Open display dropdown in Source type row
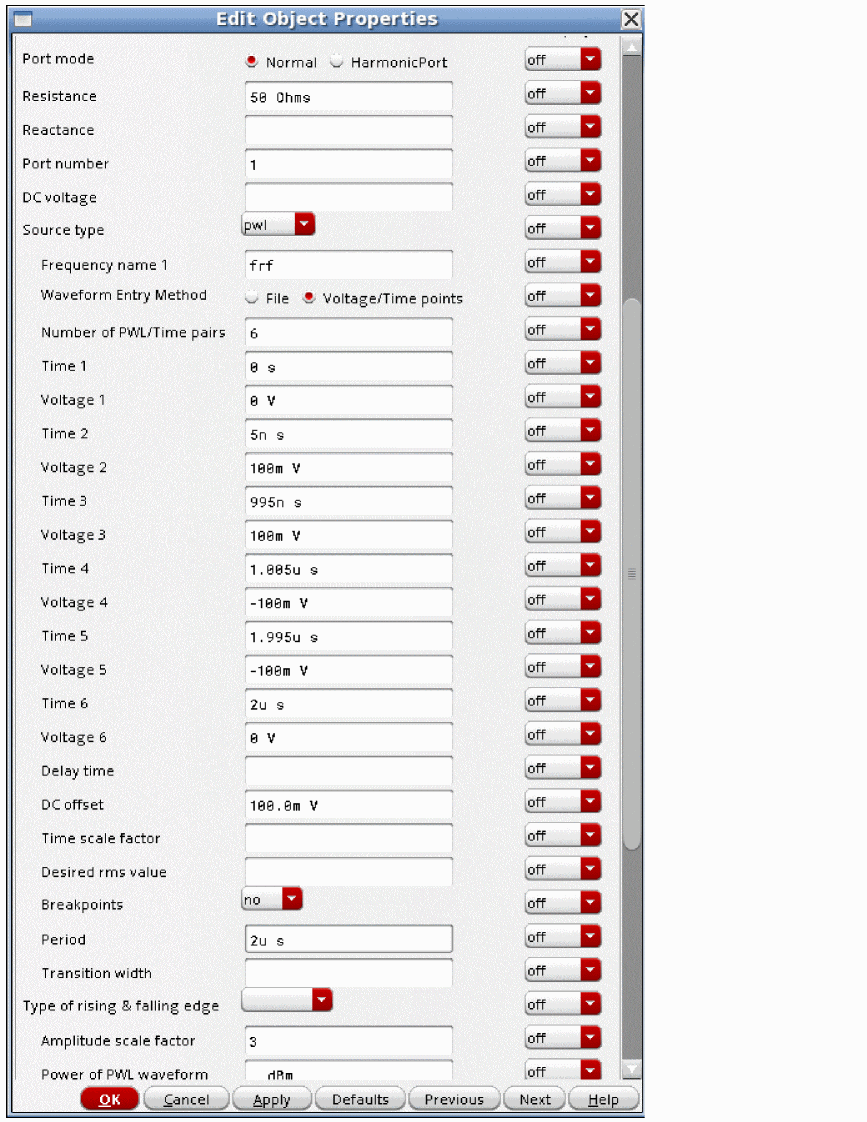Viewport: 867px width, 1122px height. click(x=563, y=228)
